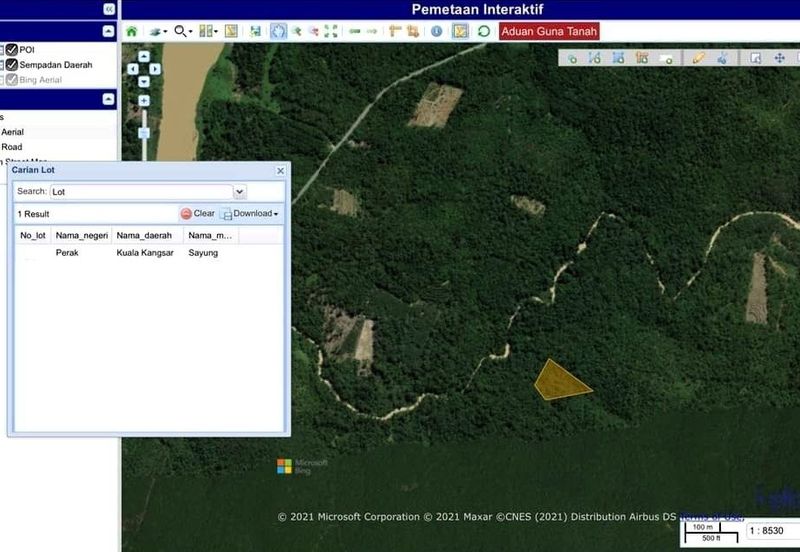
Task: Collapse the left sidebar panel
Action: point(109,8)
